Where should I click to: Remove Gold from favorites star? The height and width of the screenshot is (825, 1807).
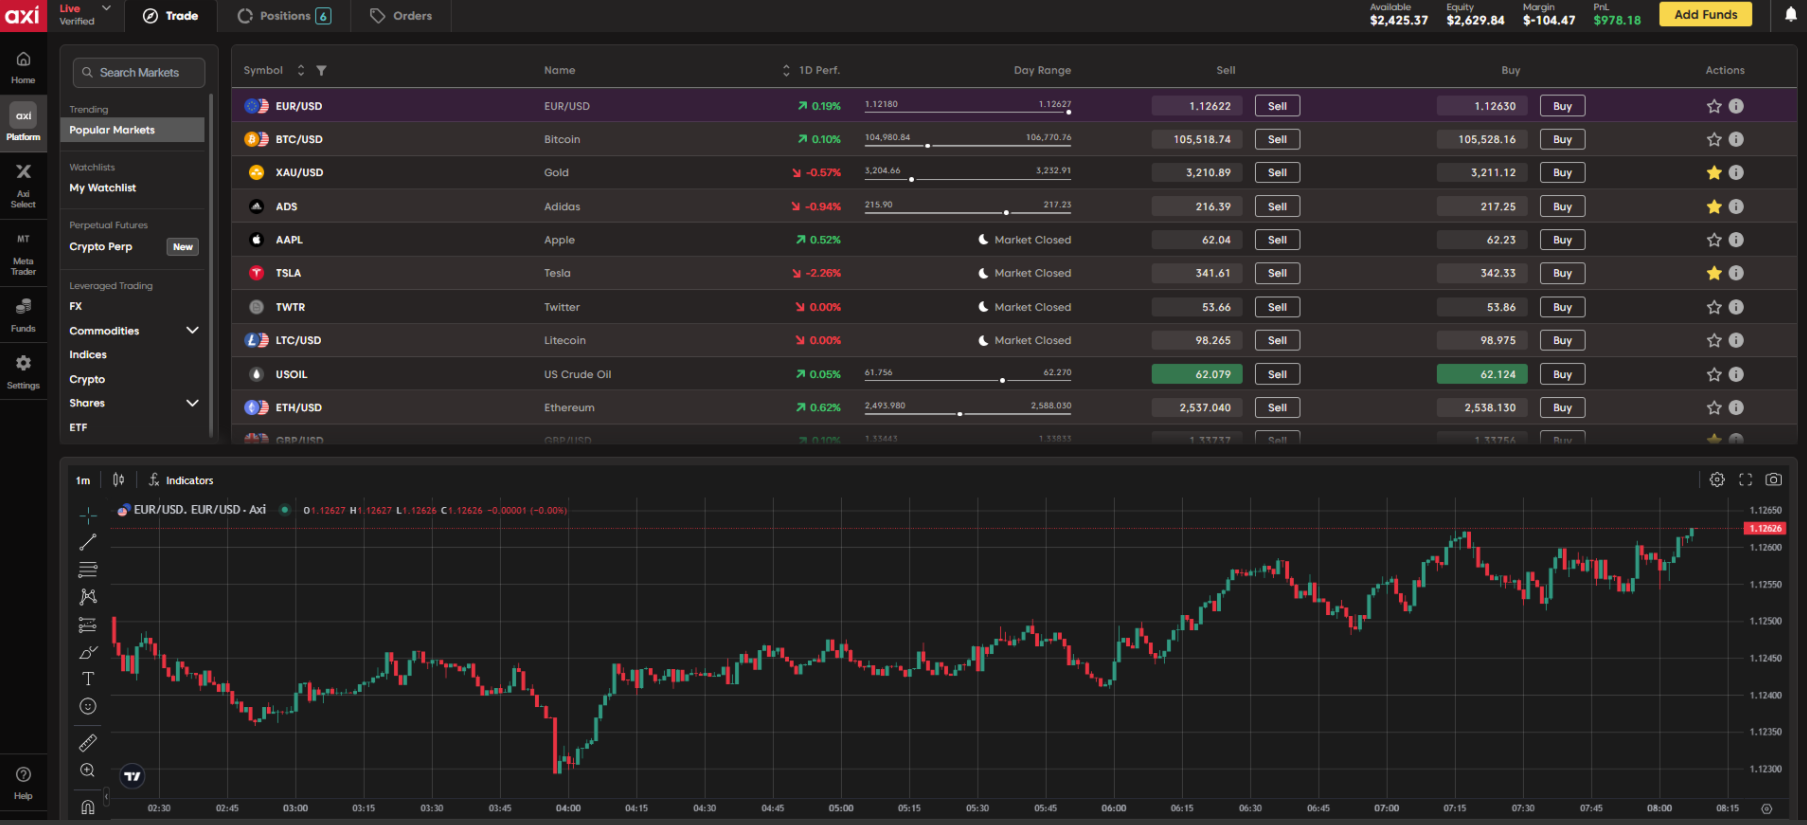click(x=1714, y=173)
